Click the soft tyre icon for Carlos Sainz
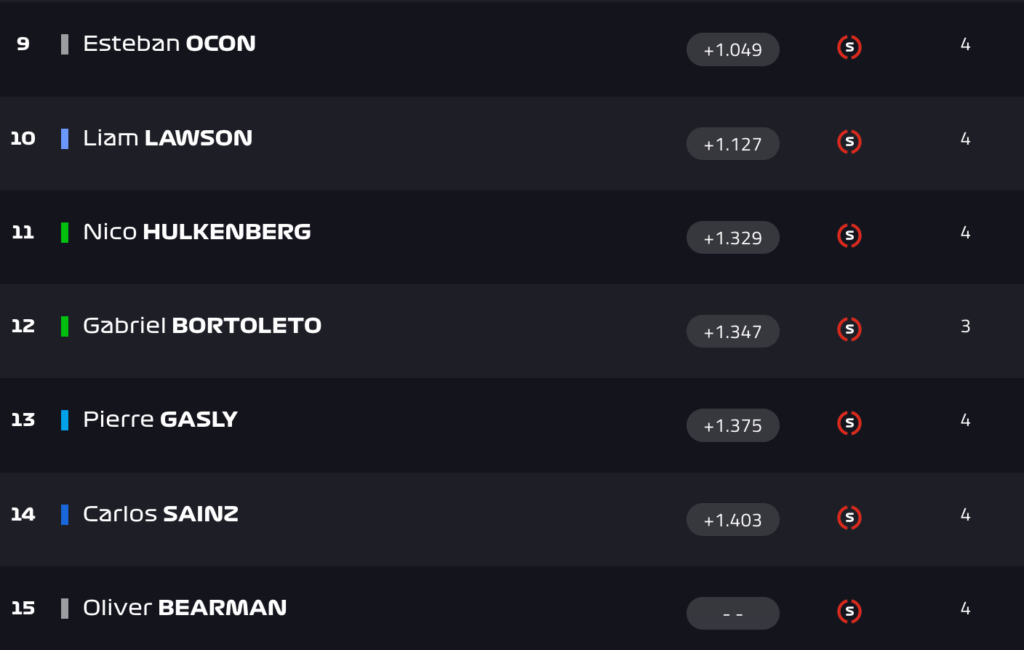This screenshot has height=650, width=1024. pos(849,518)
